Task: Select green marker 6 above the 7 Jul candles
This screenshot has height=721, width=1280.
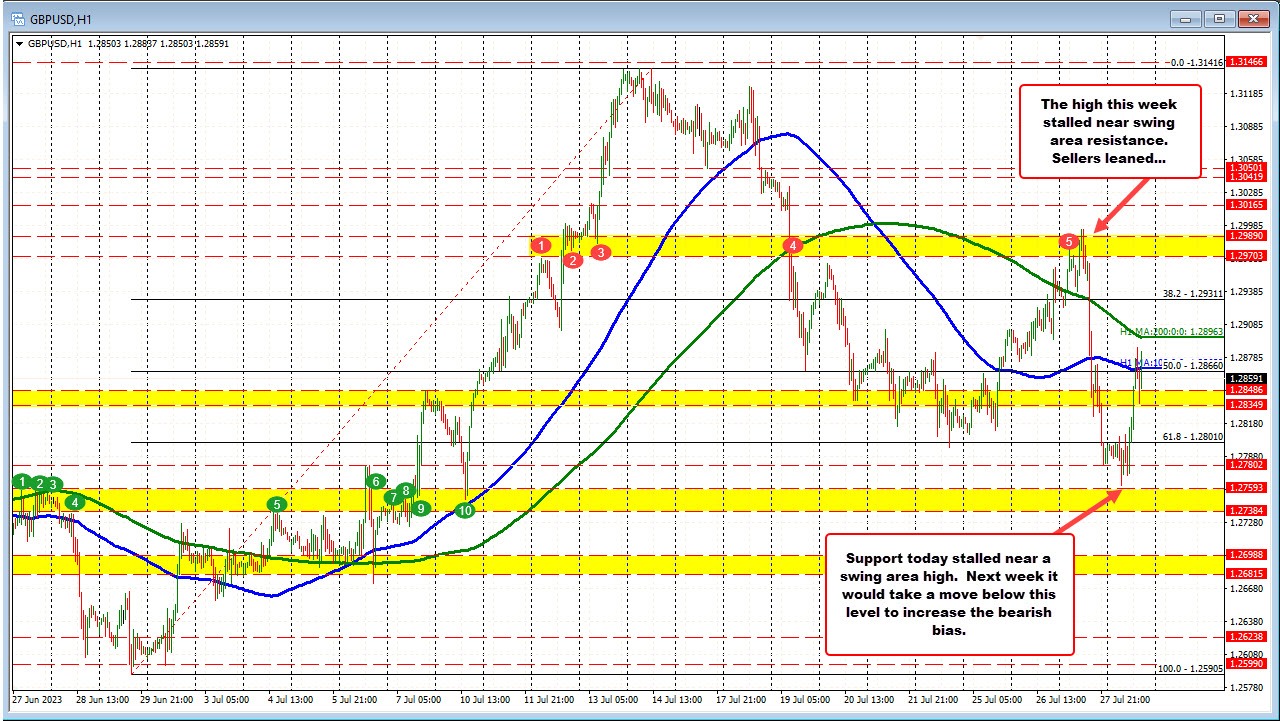Action: [376, 481]
